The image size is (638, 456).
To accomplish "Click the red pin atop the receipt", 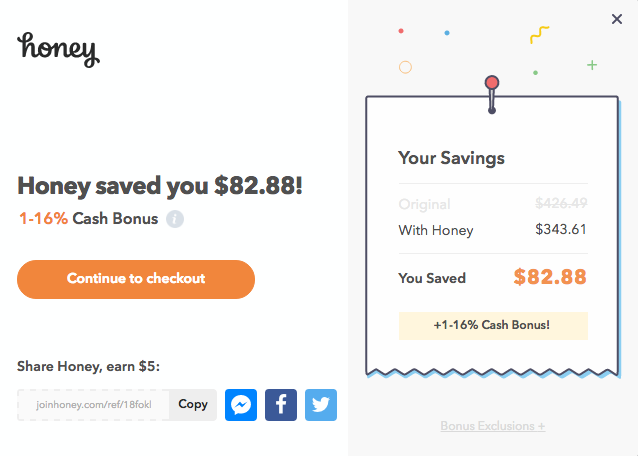I will 491,82.
